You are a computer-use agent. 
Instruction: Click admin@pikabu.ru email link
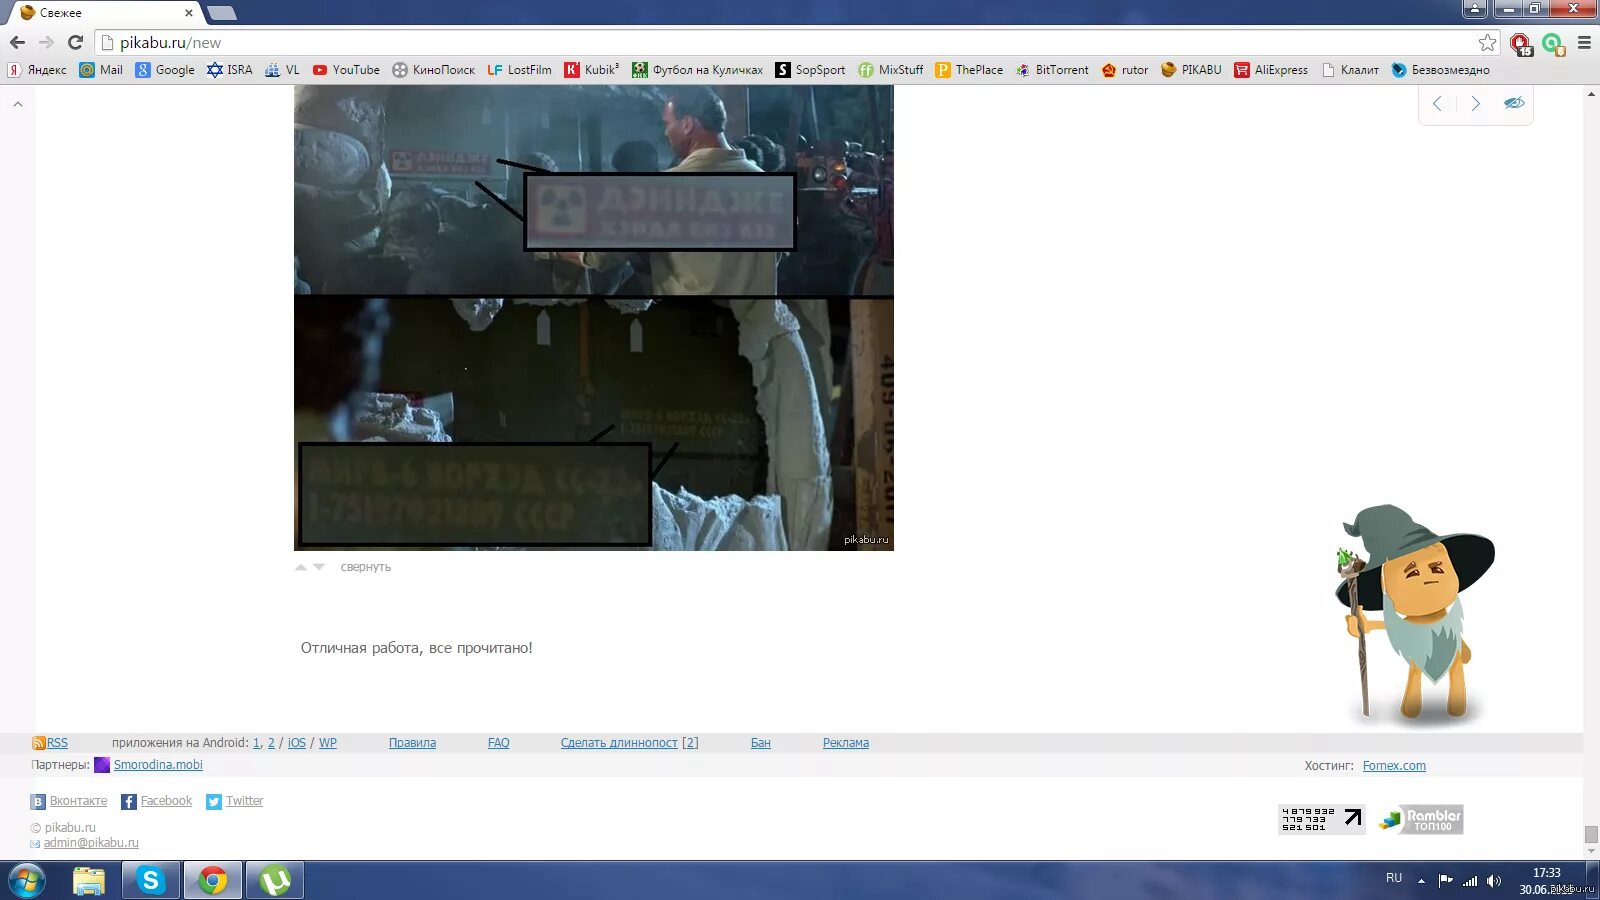pos(91,843)
